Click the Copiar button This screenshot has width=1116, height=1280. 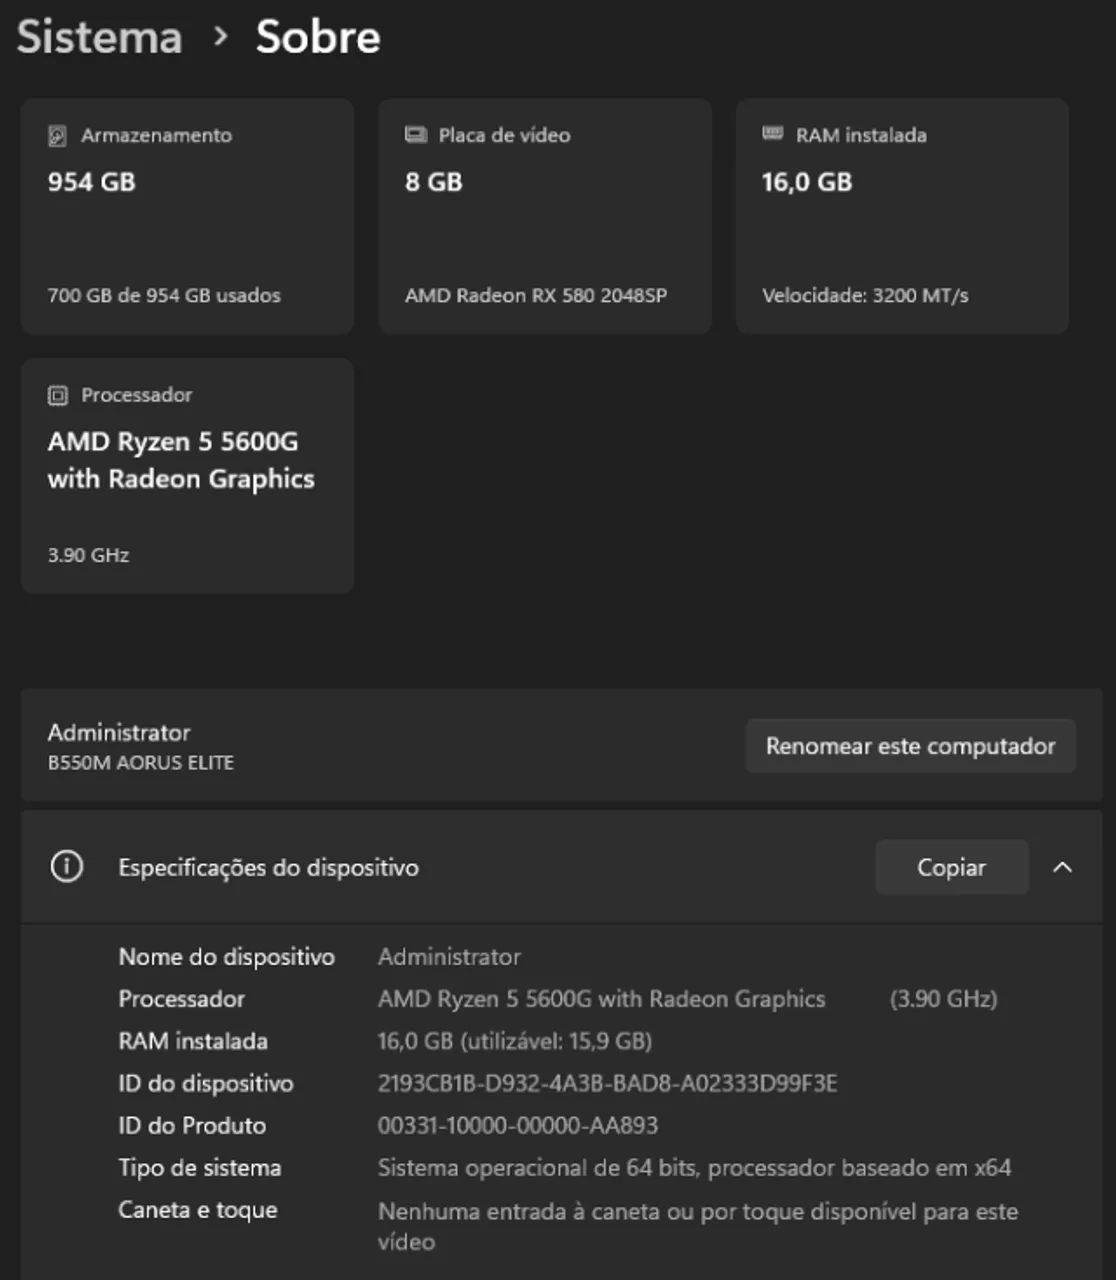pyautogui.click(x=952, y=867)
